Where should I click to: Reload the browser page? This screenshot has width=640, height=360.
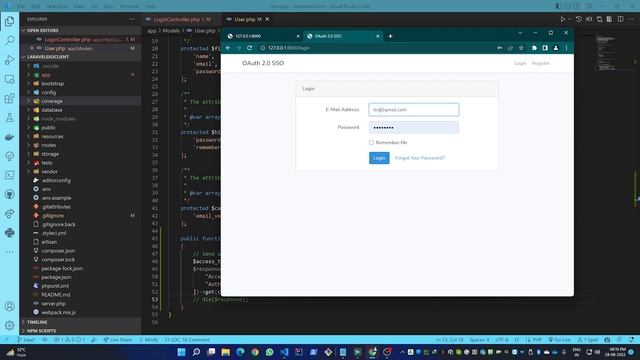(249, 48)
